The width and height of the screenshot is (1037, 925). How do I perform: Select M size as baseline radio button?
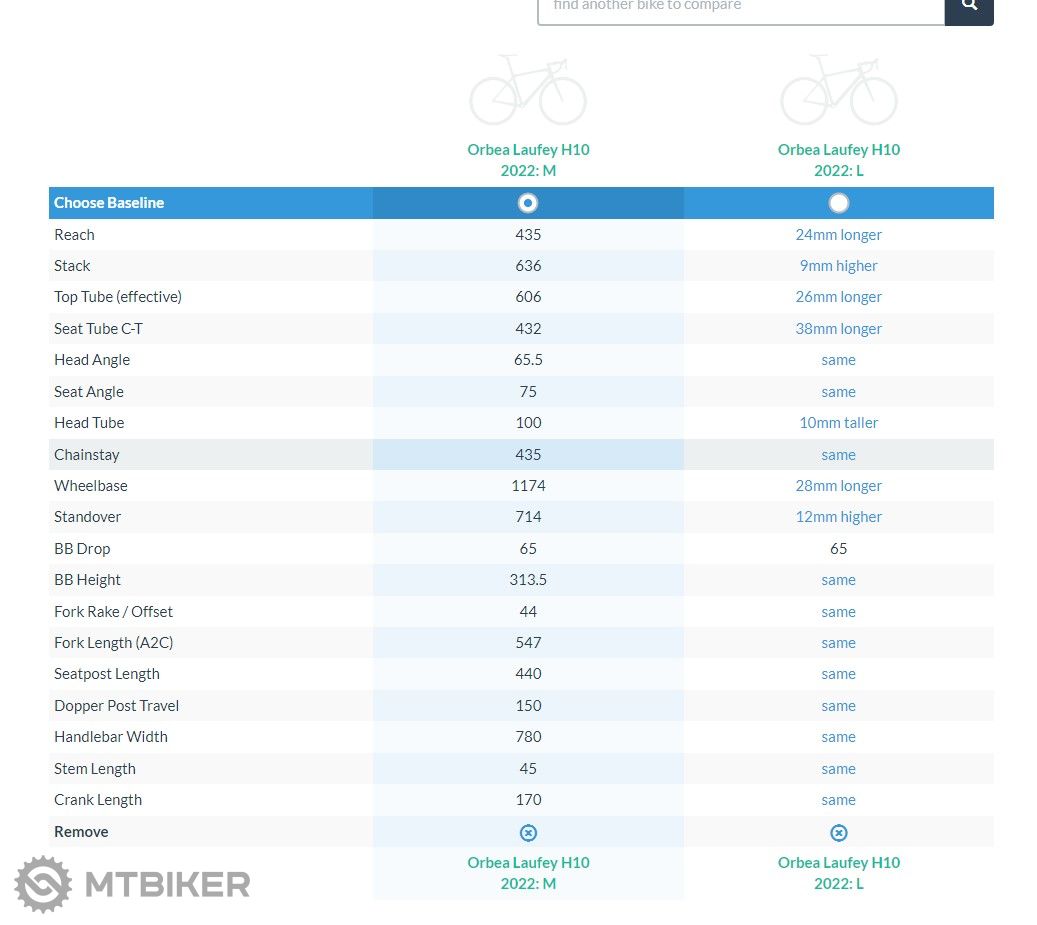[528, 203]
